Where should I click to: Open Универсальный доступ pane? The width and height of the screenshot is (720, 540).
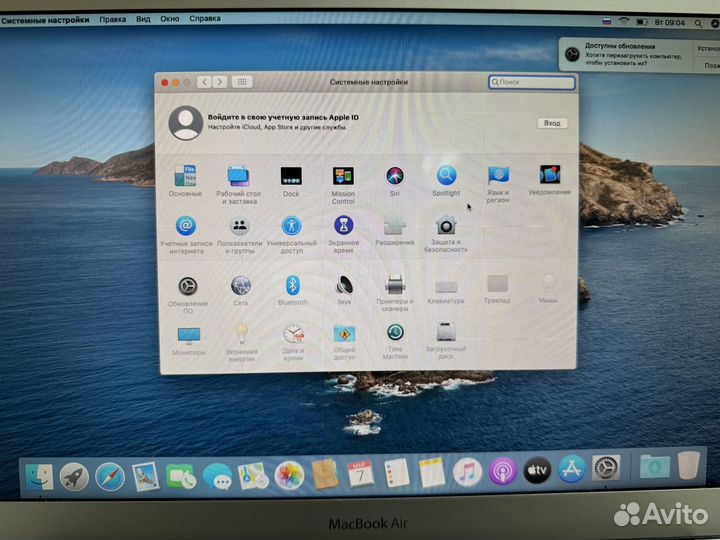click(292, 234)
